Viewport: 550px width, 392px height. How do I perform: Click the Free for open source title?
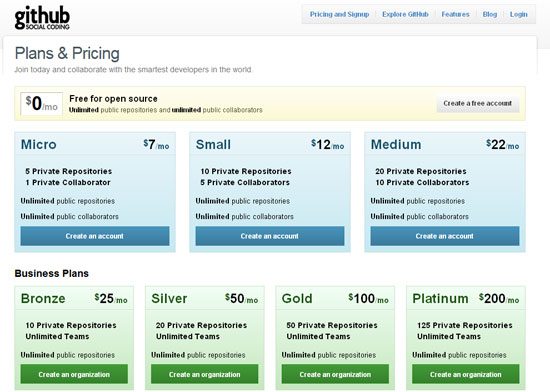tap(113, 99)
